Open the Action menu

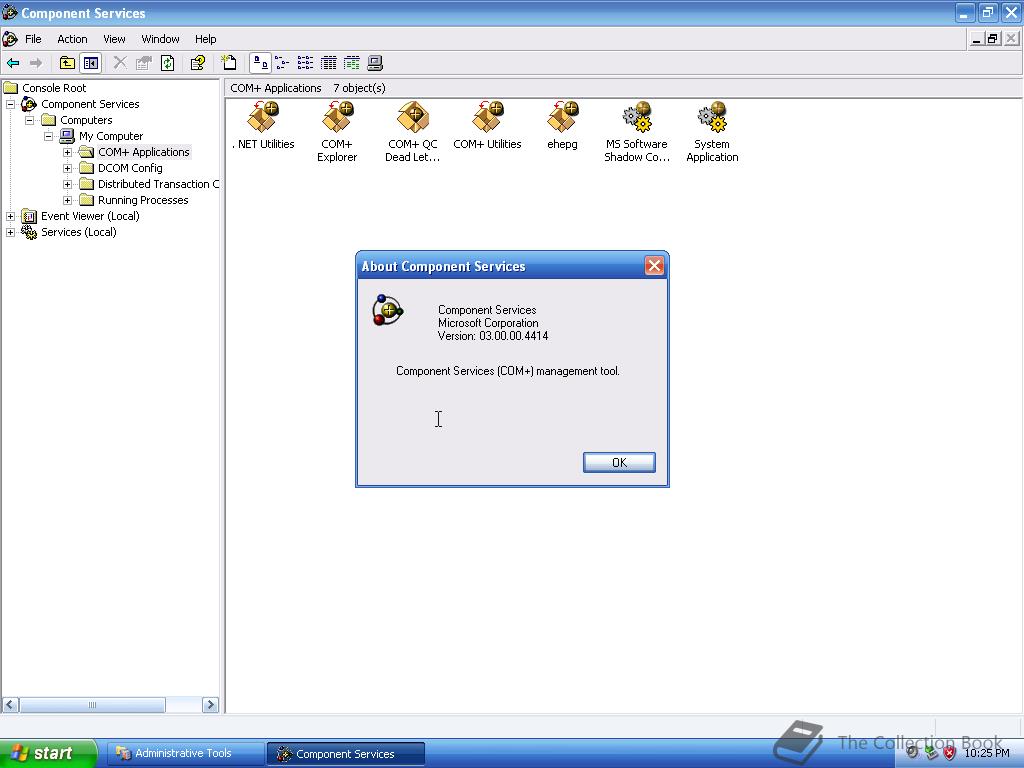(72, 39)
